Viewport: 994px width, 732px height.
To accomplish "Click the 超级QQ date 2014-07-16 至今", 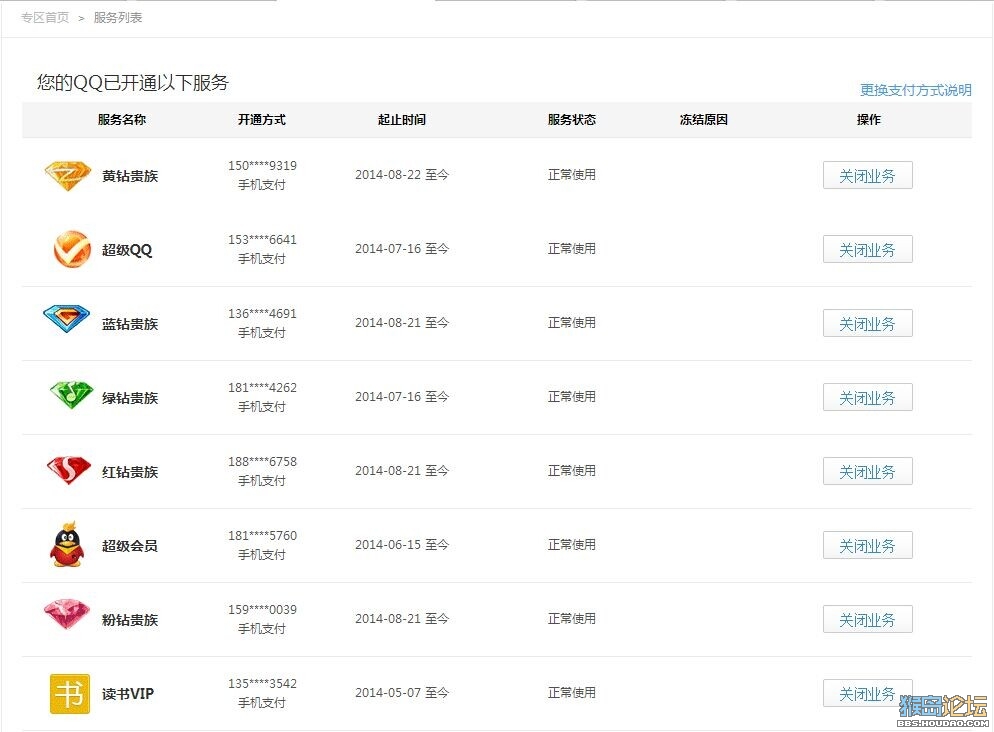I will point(402,249).
